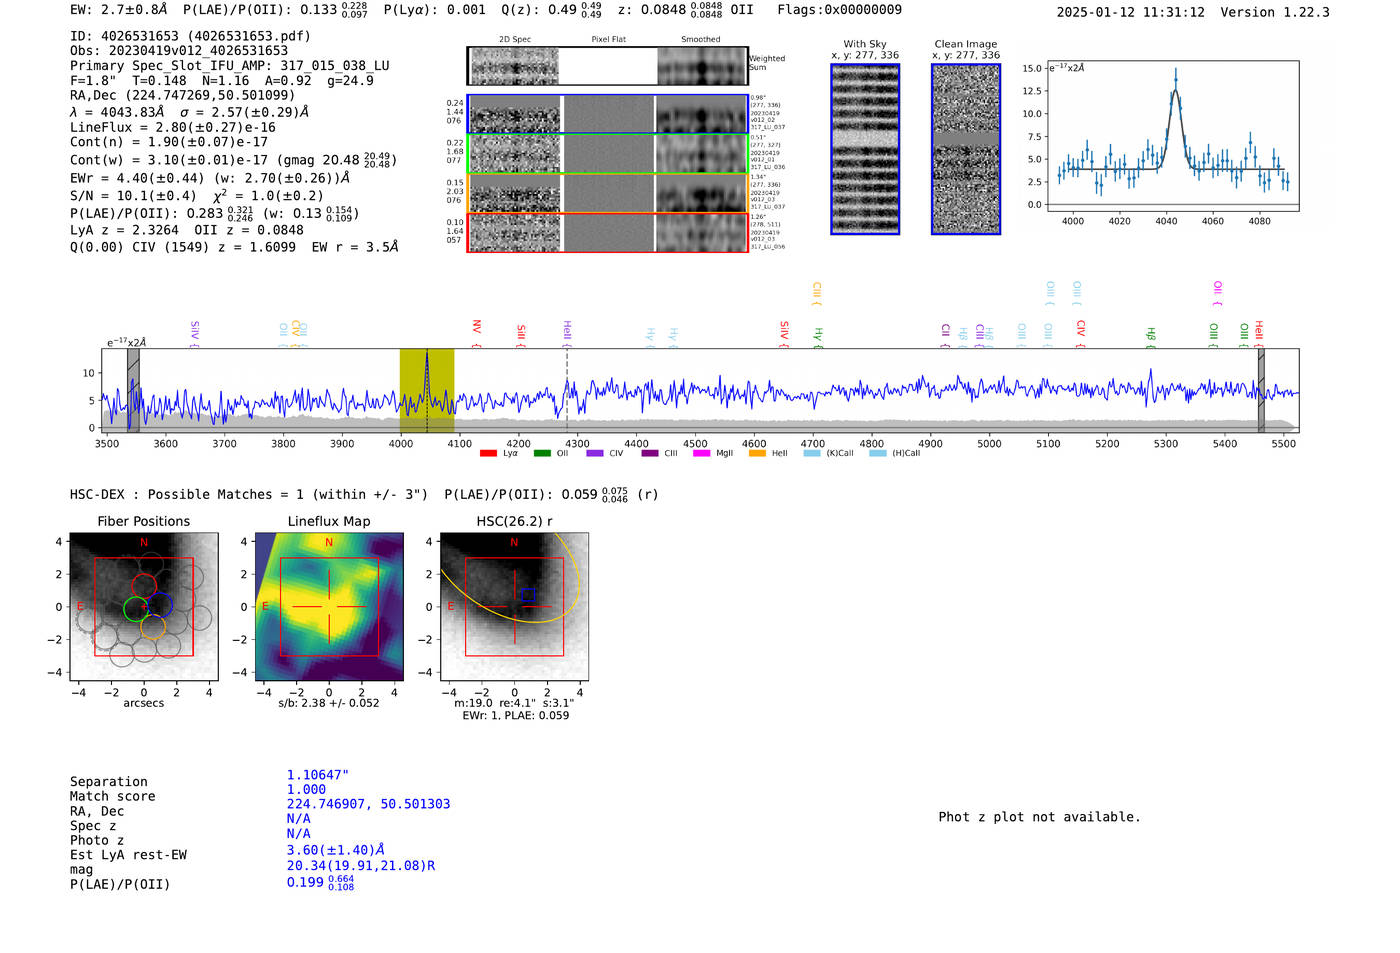Click the Smoothed column header

click(701, 39)
